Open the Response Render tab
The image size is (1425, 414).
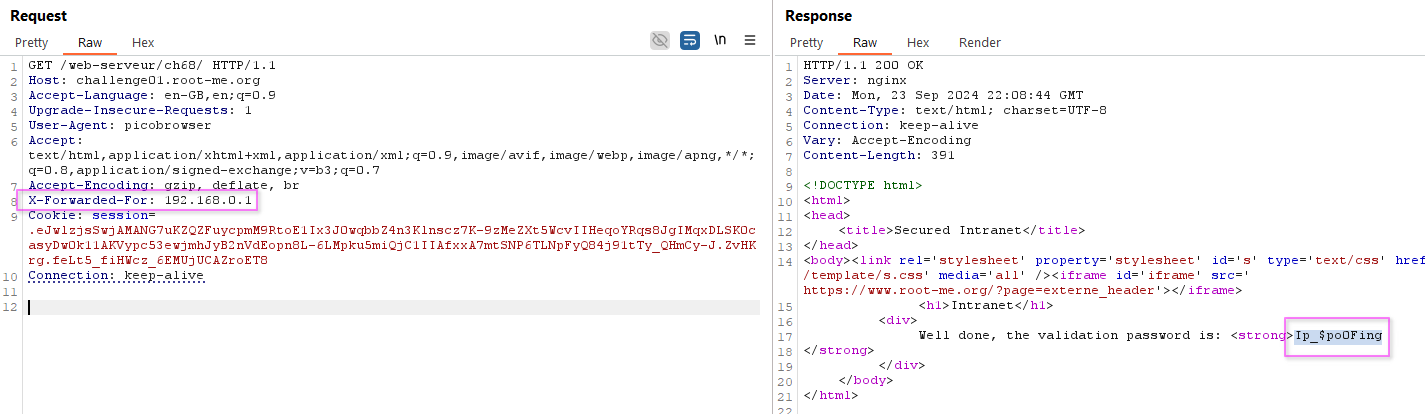980,42
